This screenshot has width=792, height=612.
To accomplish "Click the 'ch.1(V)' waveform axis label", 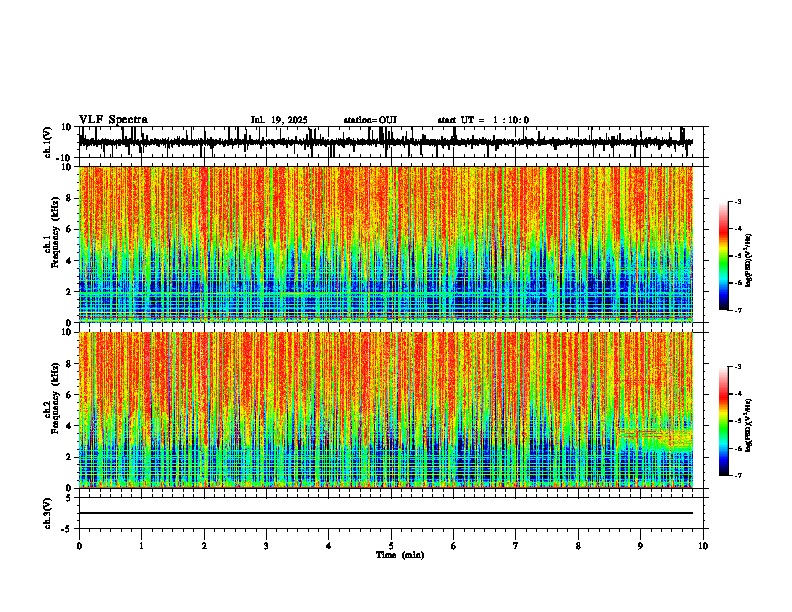I will [x=48, y=142].
